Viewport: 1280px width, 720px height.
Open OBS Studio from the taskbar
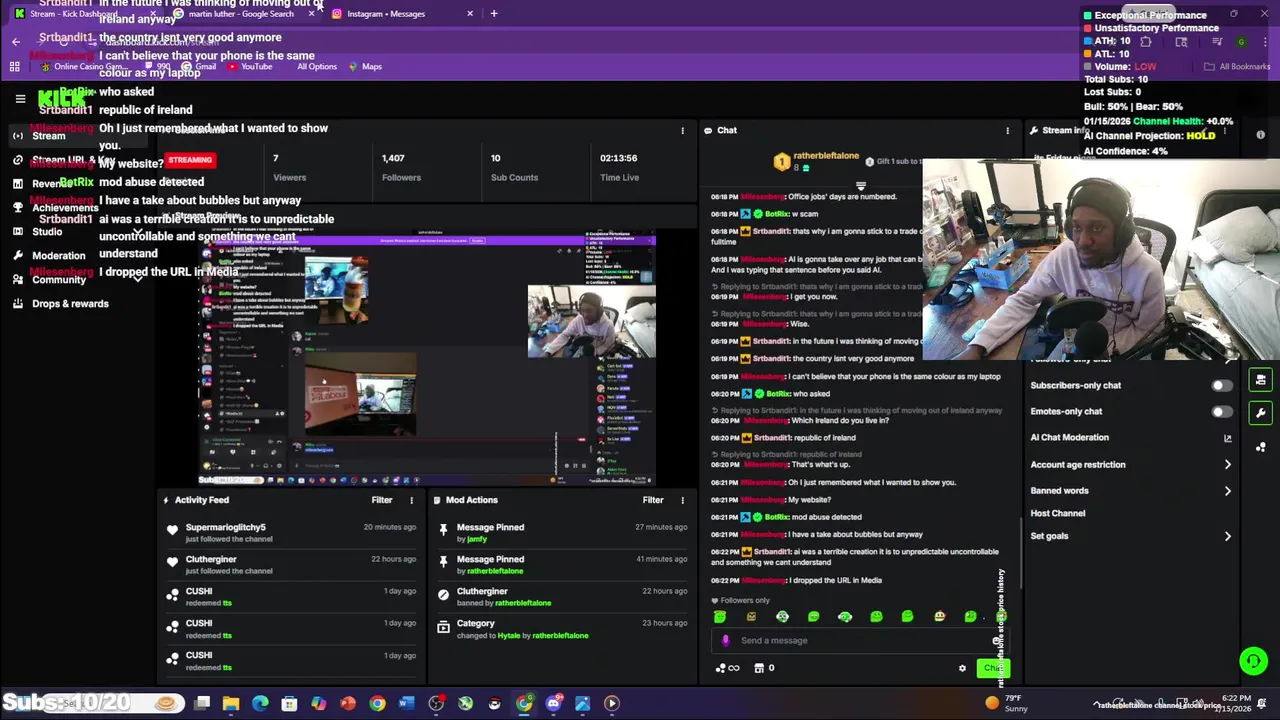[x=436, y=703]
